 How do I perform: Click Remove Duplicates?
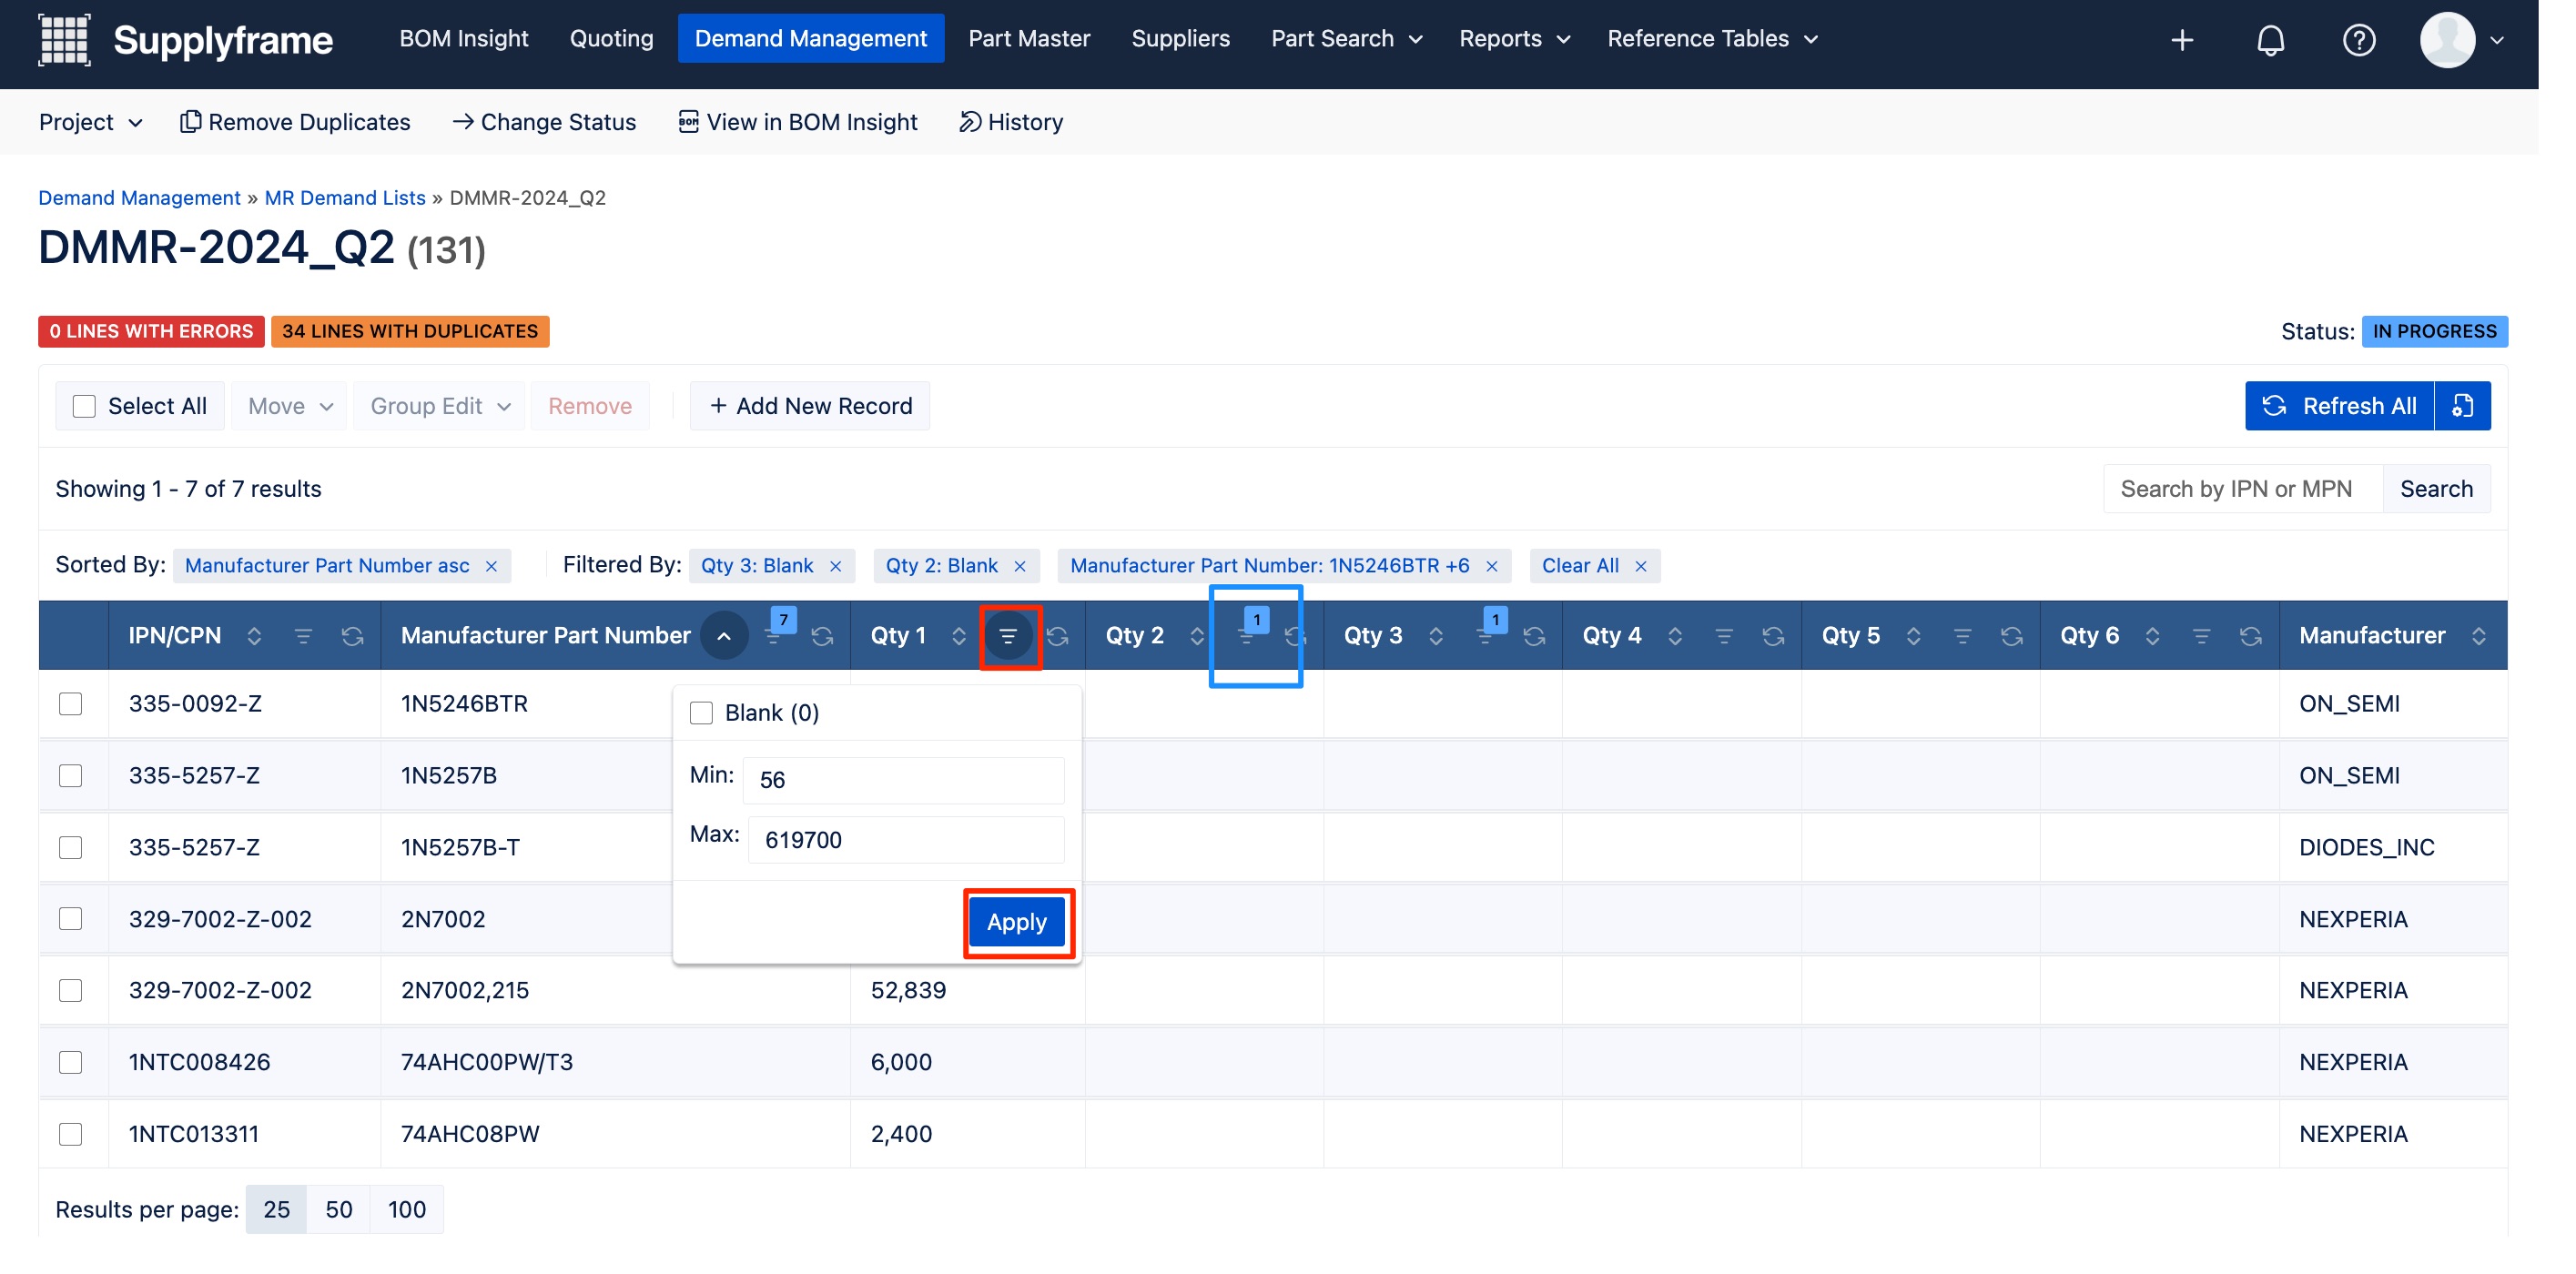pos(295,122)
